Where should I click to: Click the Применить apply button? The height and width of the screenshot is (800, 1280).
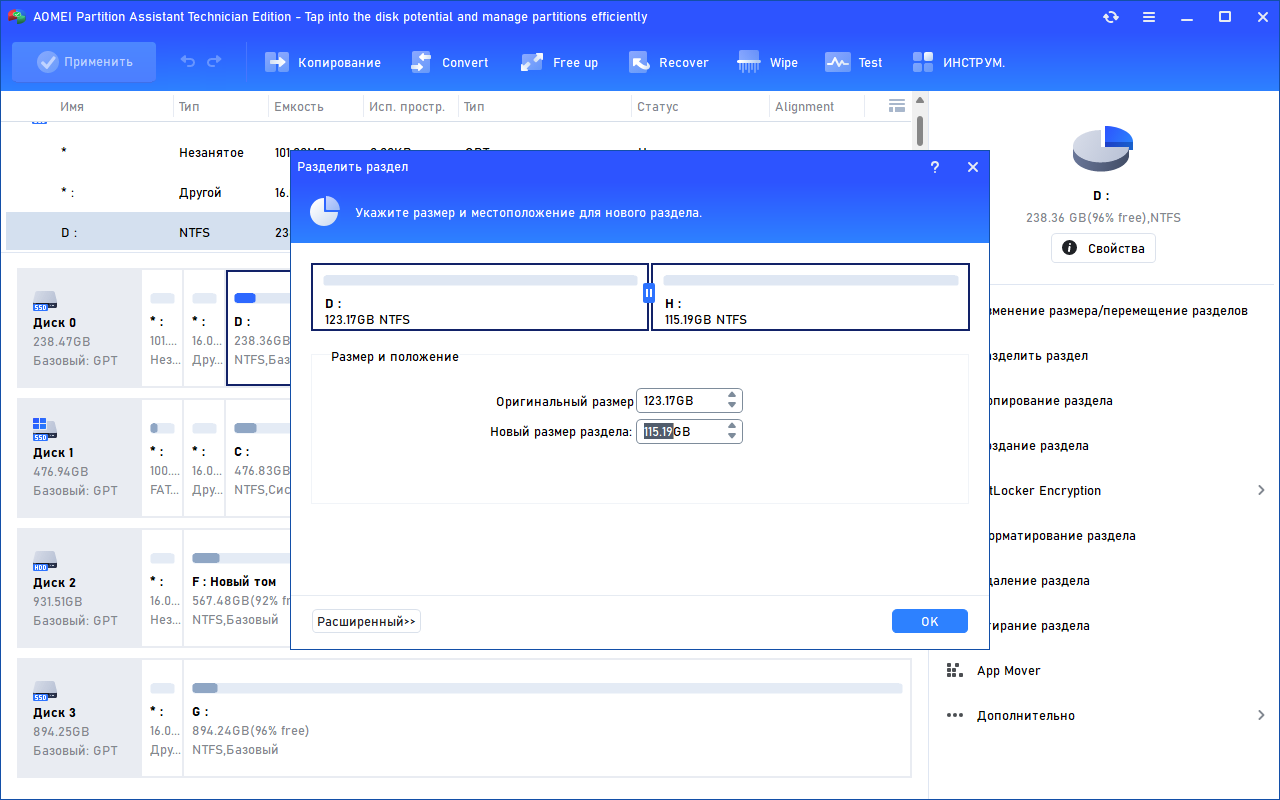[84, 62]
